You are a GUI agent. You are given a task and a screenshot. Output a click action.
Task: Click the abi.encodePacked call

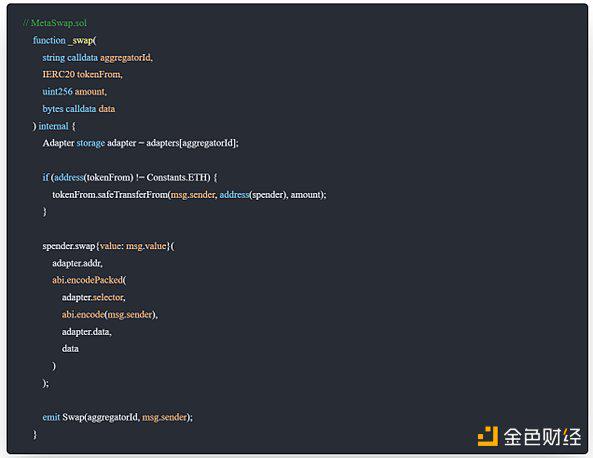click(x=89, y=280)
